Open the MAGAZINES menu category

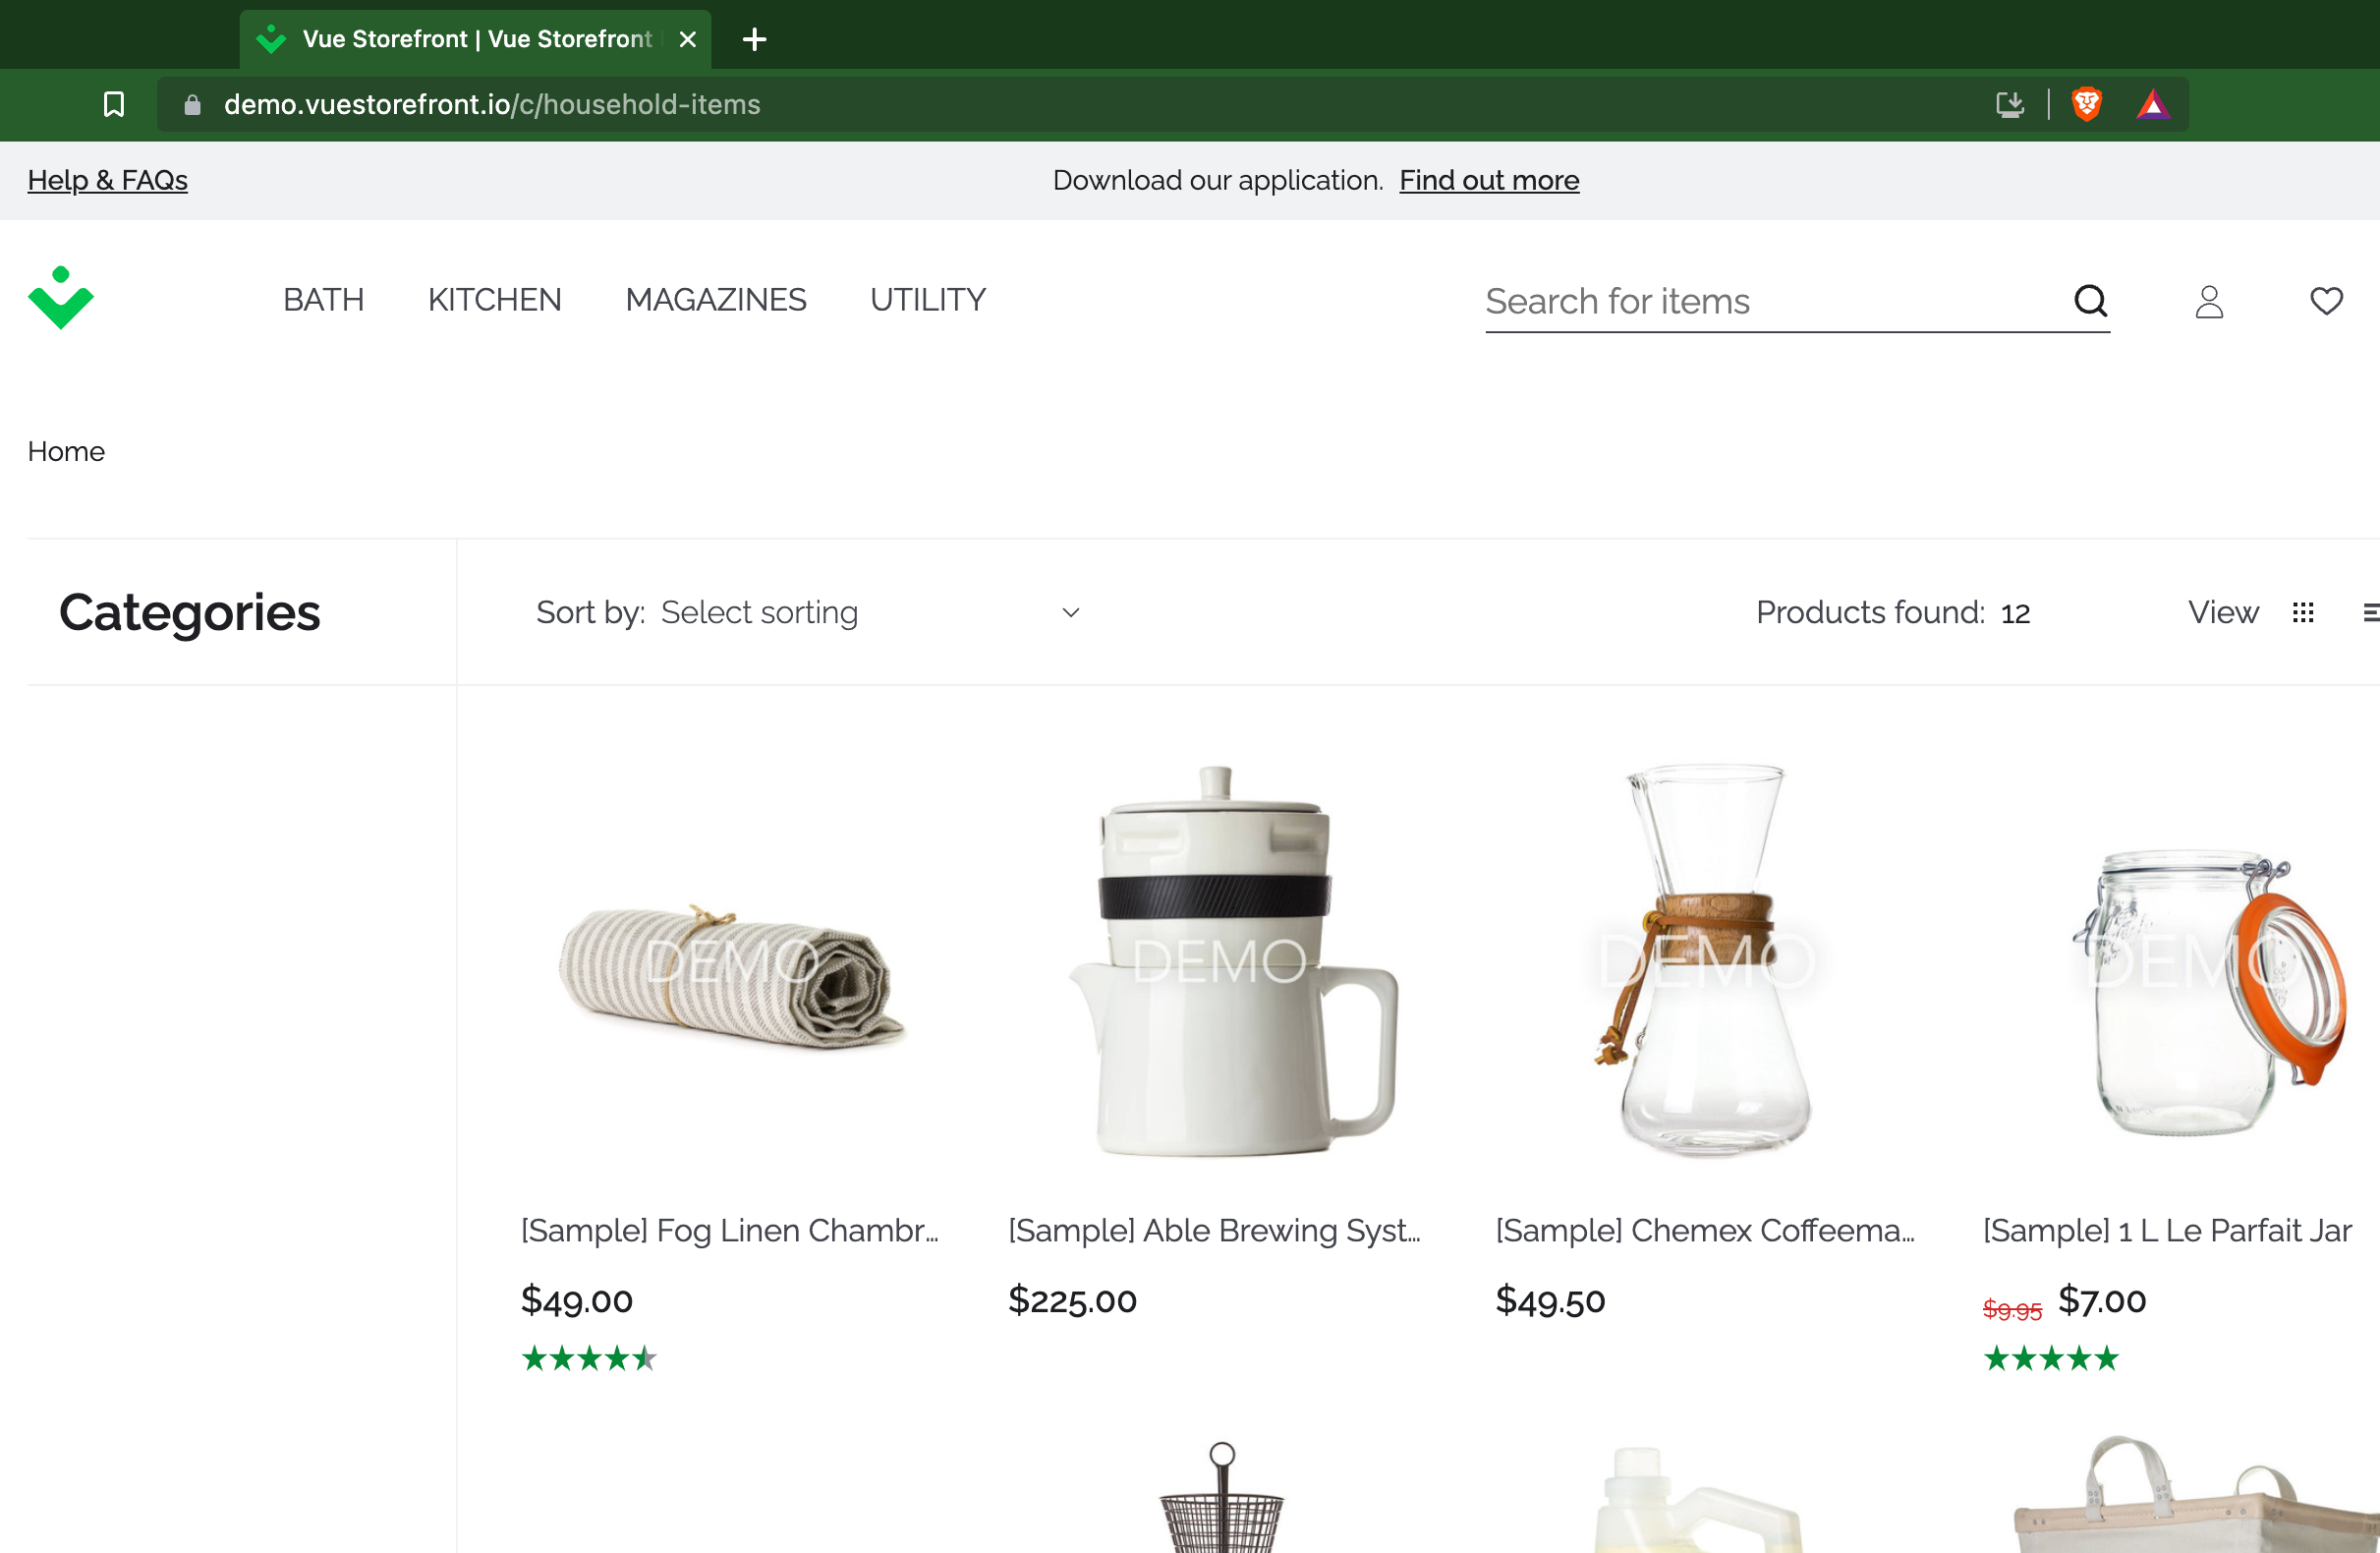coord(715,300)
